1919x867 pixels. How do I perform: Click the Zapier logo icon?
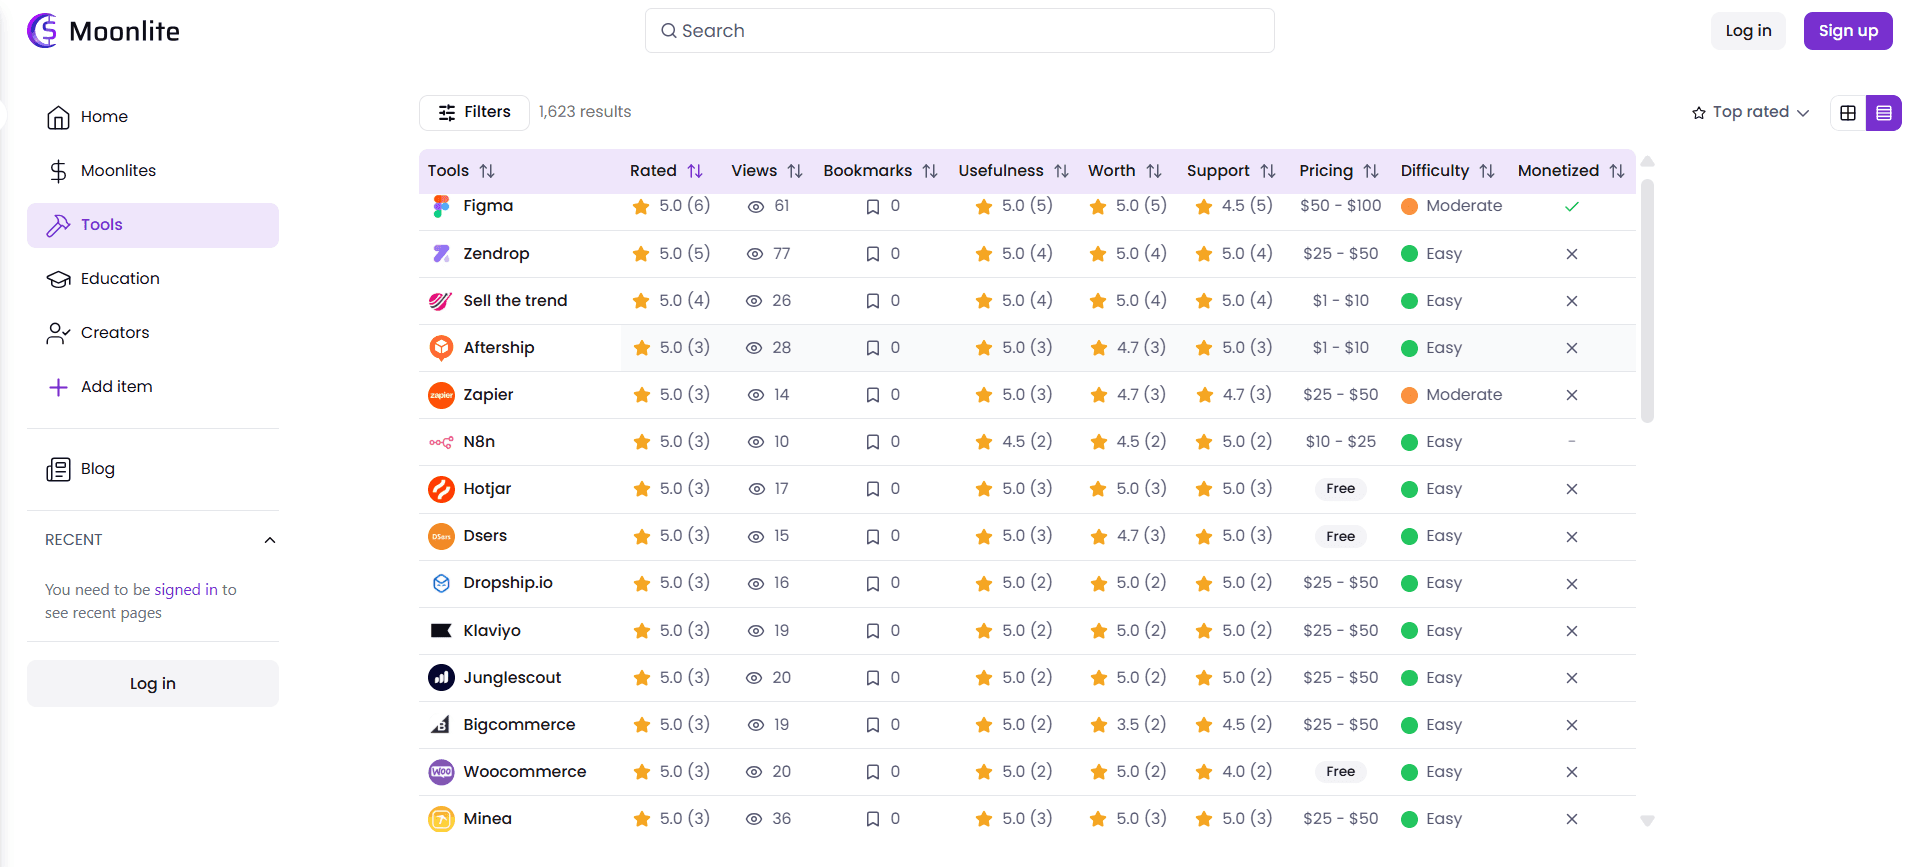(441, 395)
